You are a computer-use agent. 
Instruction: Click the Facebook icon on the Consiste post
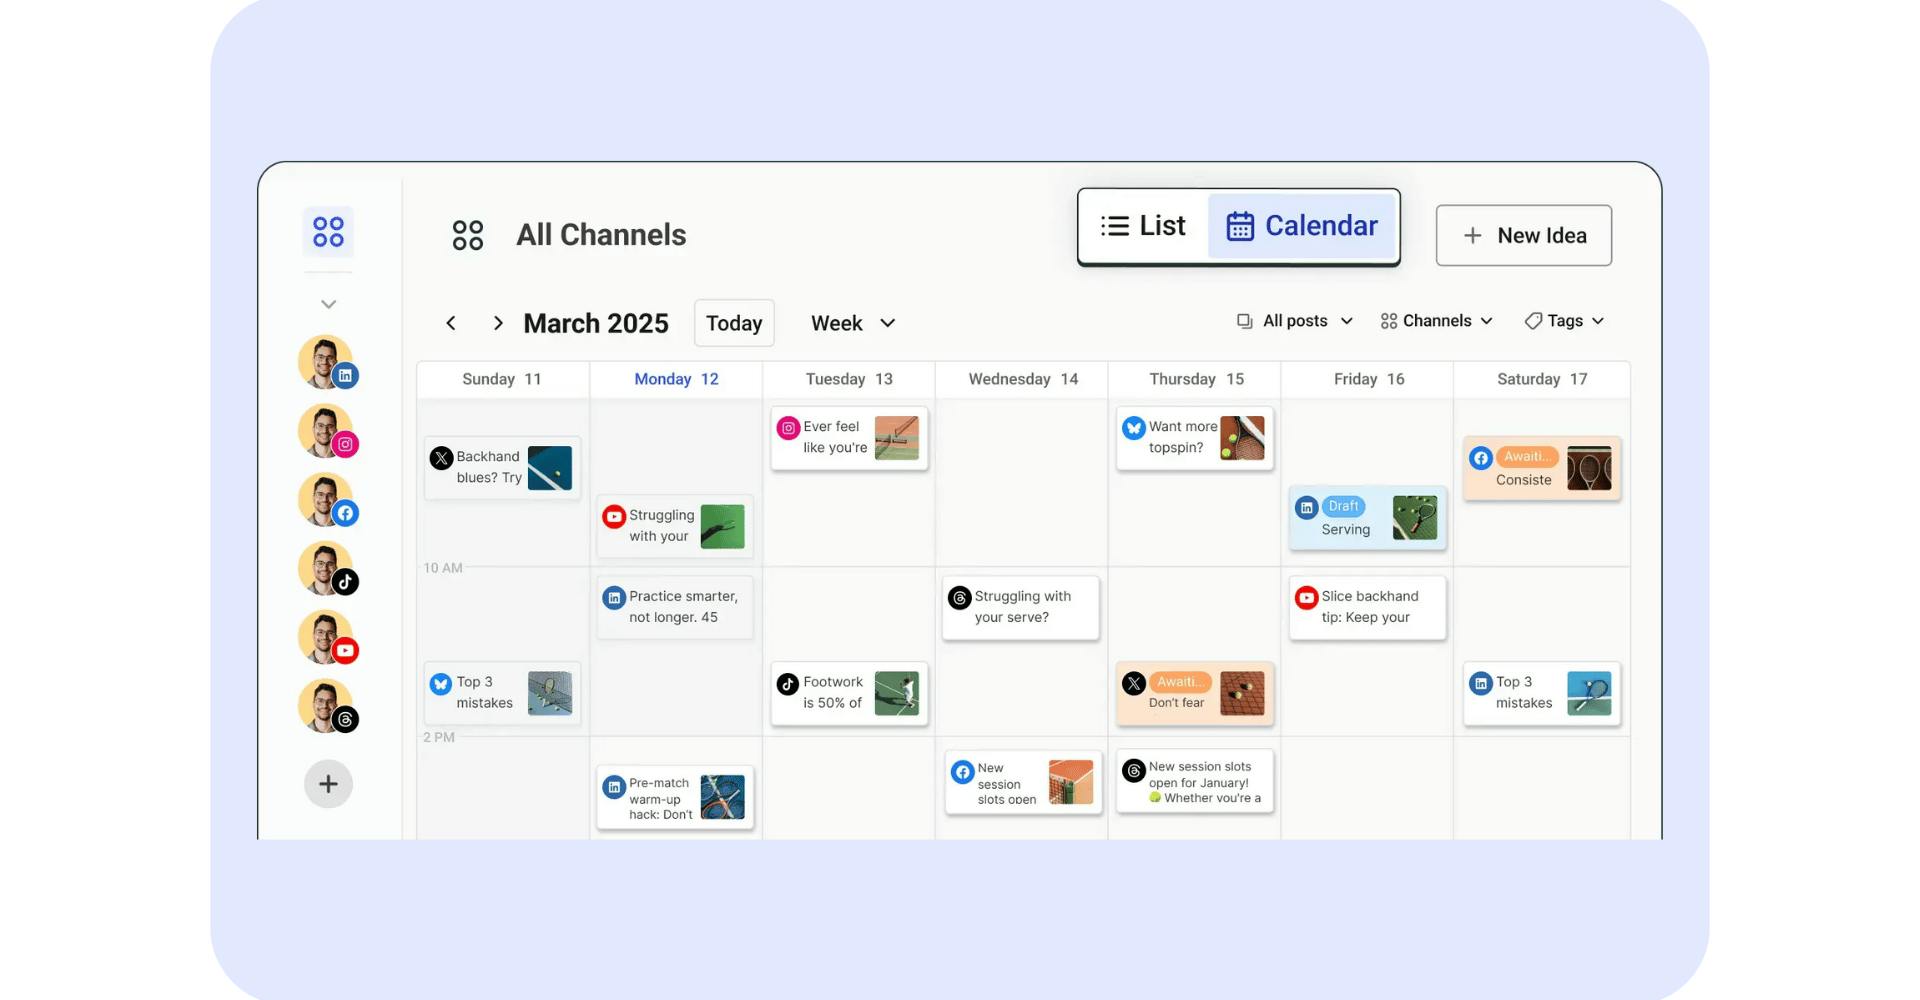(1481, 458)
